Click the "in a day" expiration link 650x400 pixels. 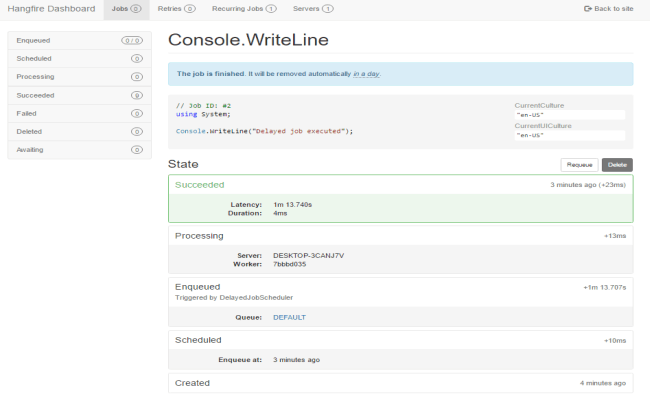pos(366,74)
